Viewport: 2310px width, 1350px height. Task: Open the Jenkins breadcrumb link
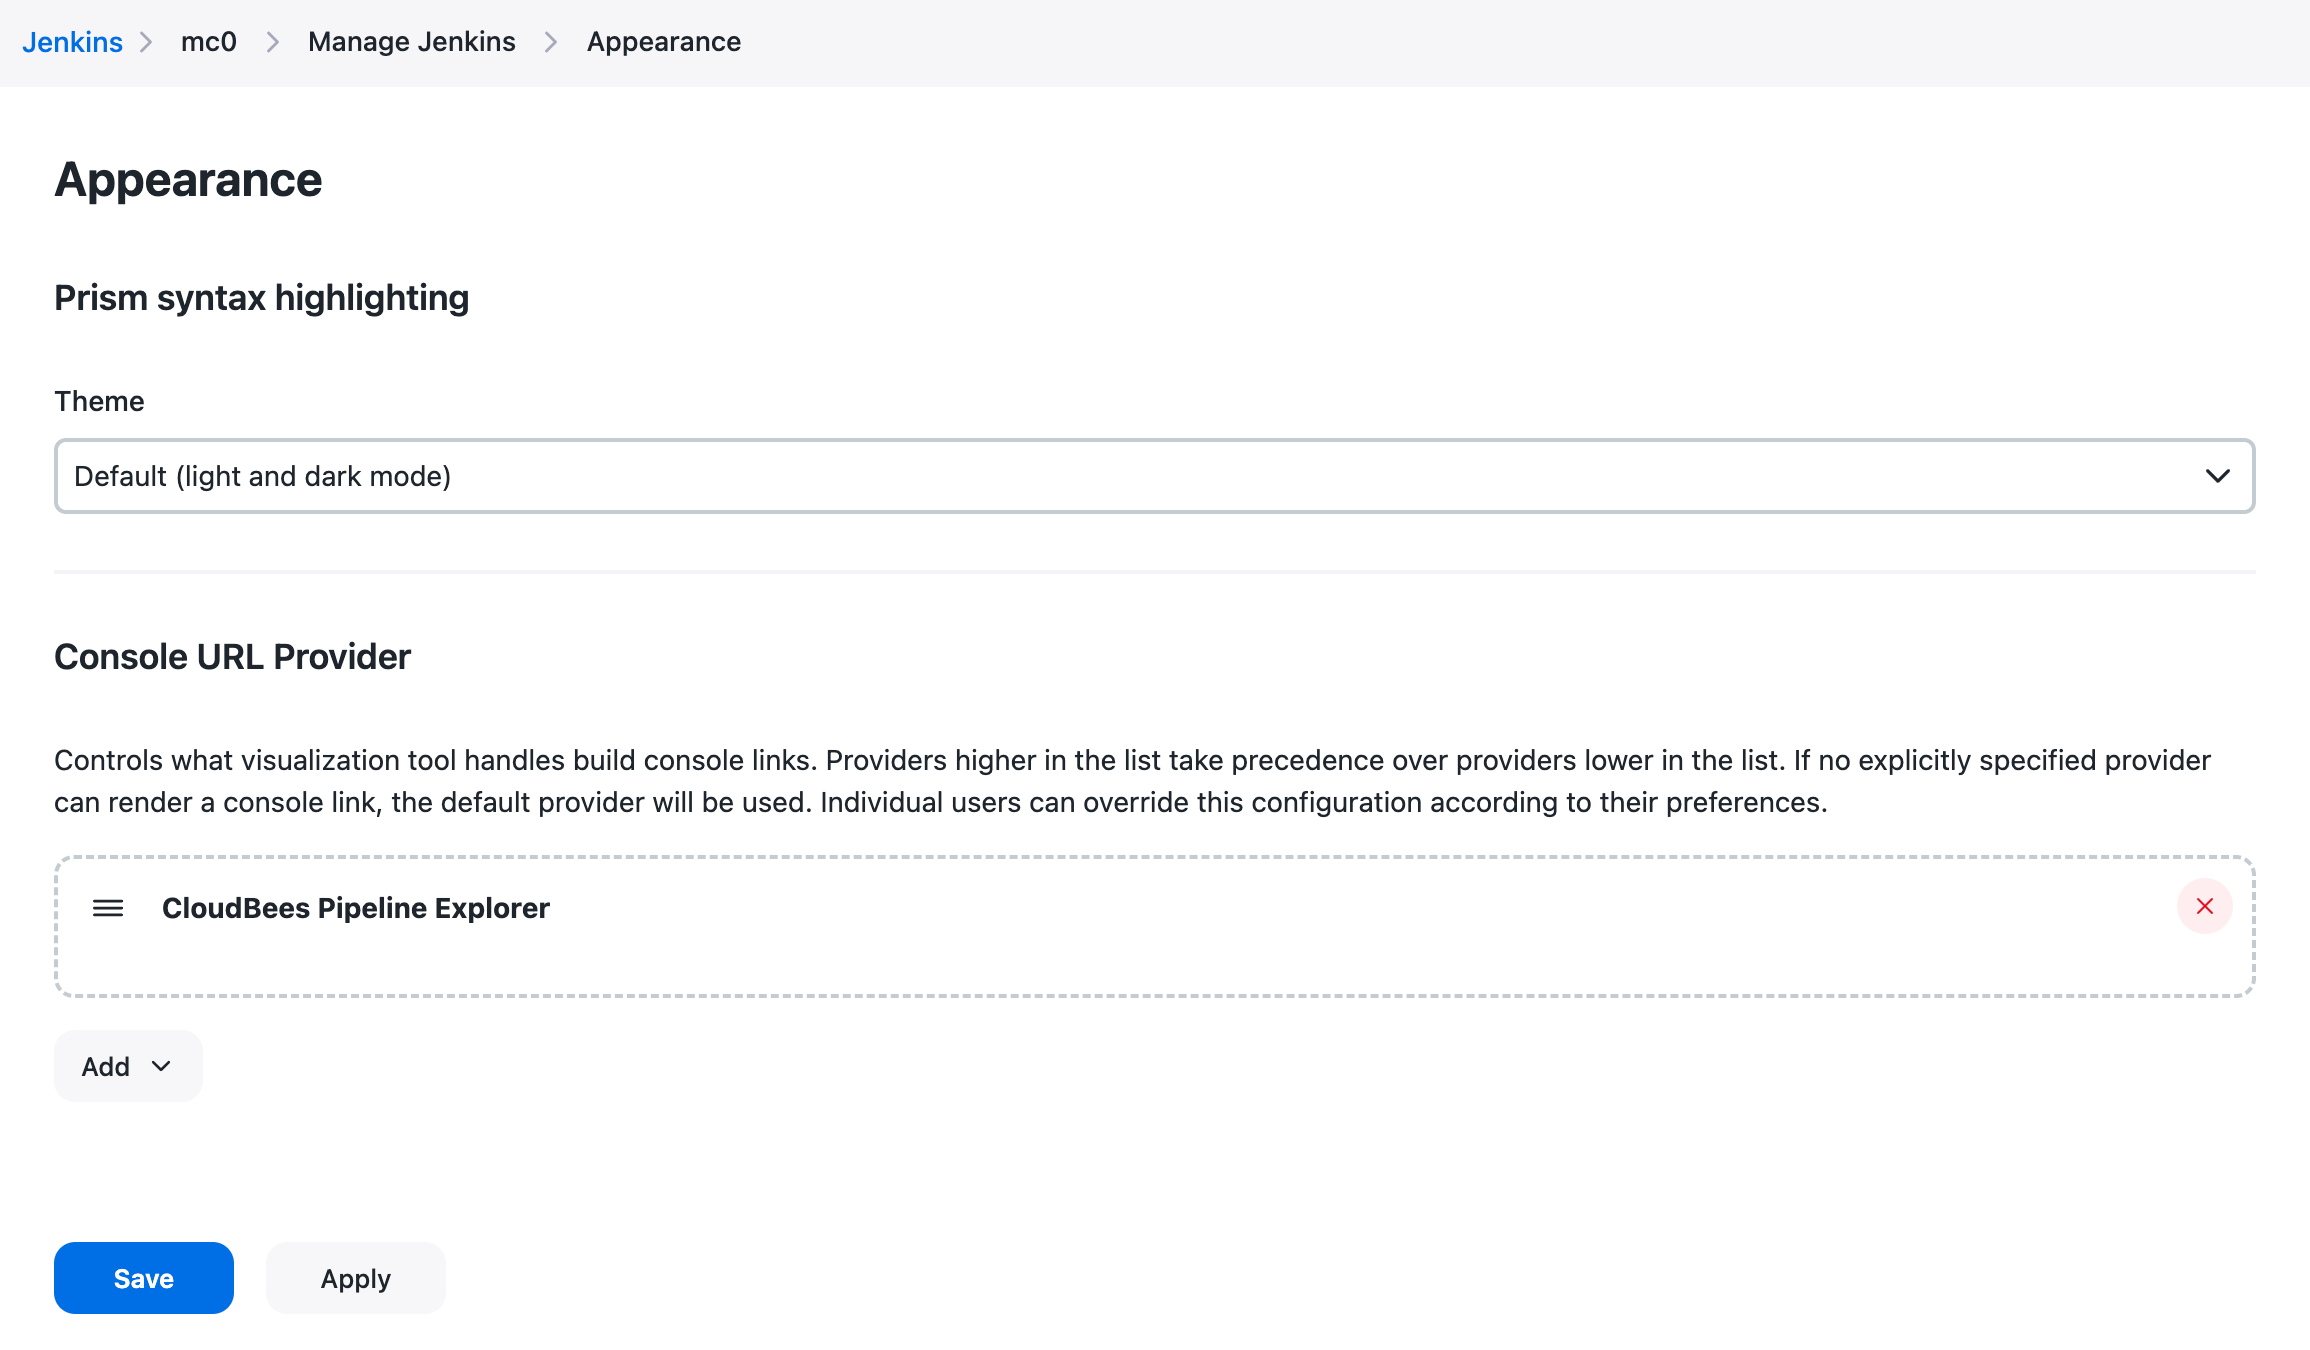72,42
